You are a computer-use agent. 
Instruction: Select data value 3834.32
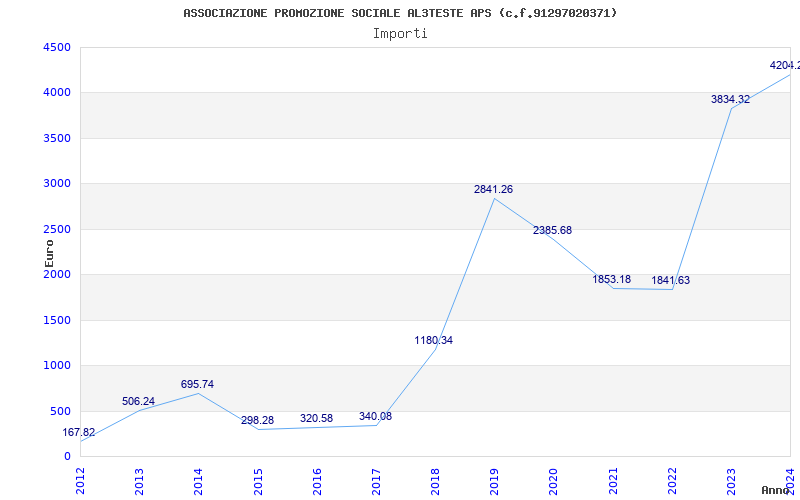click(731, 99)
